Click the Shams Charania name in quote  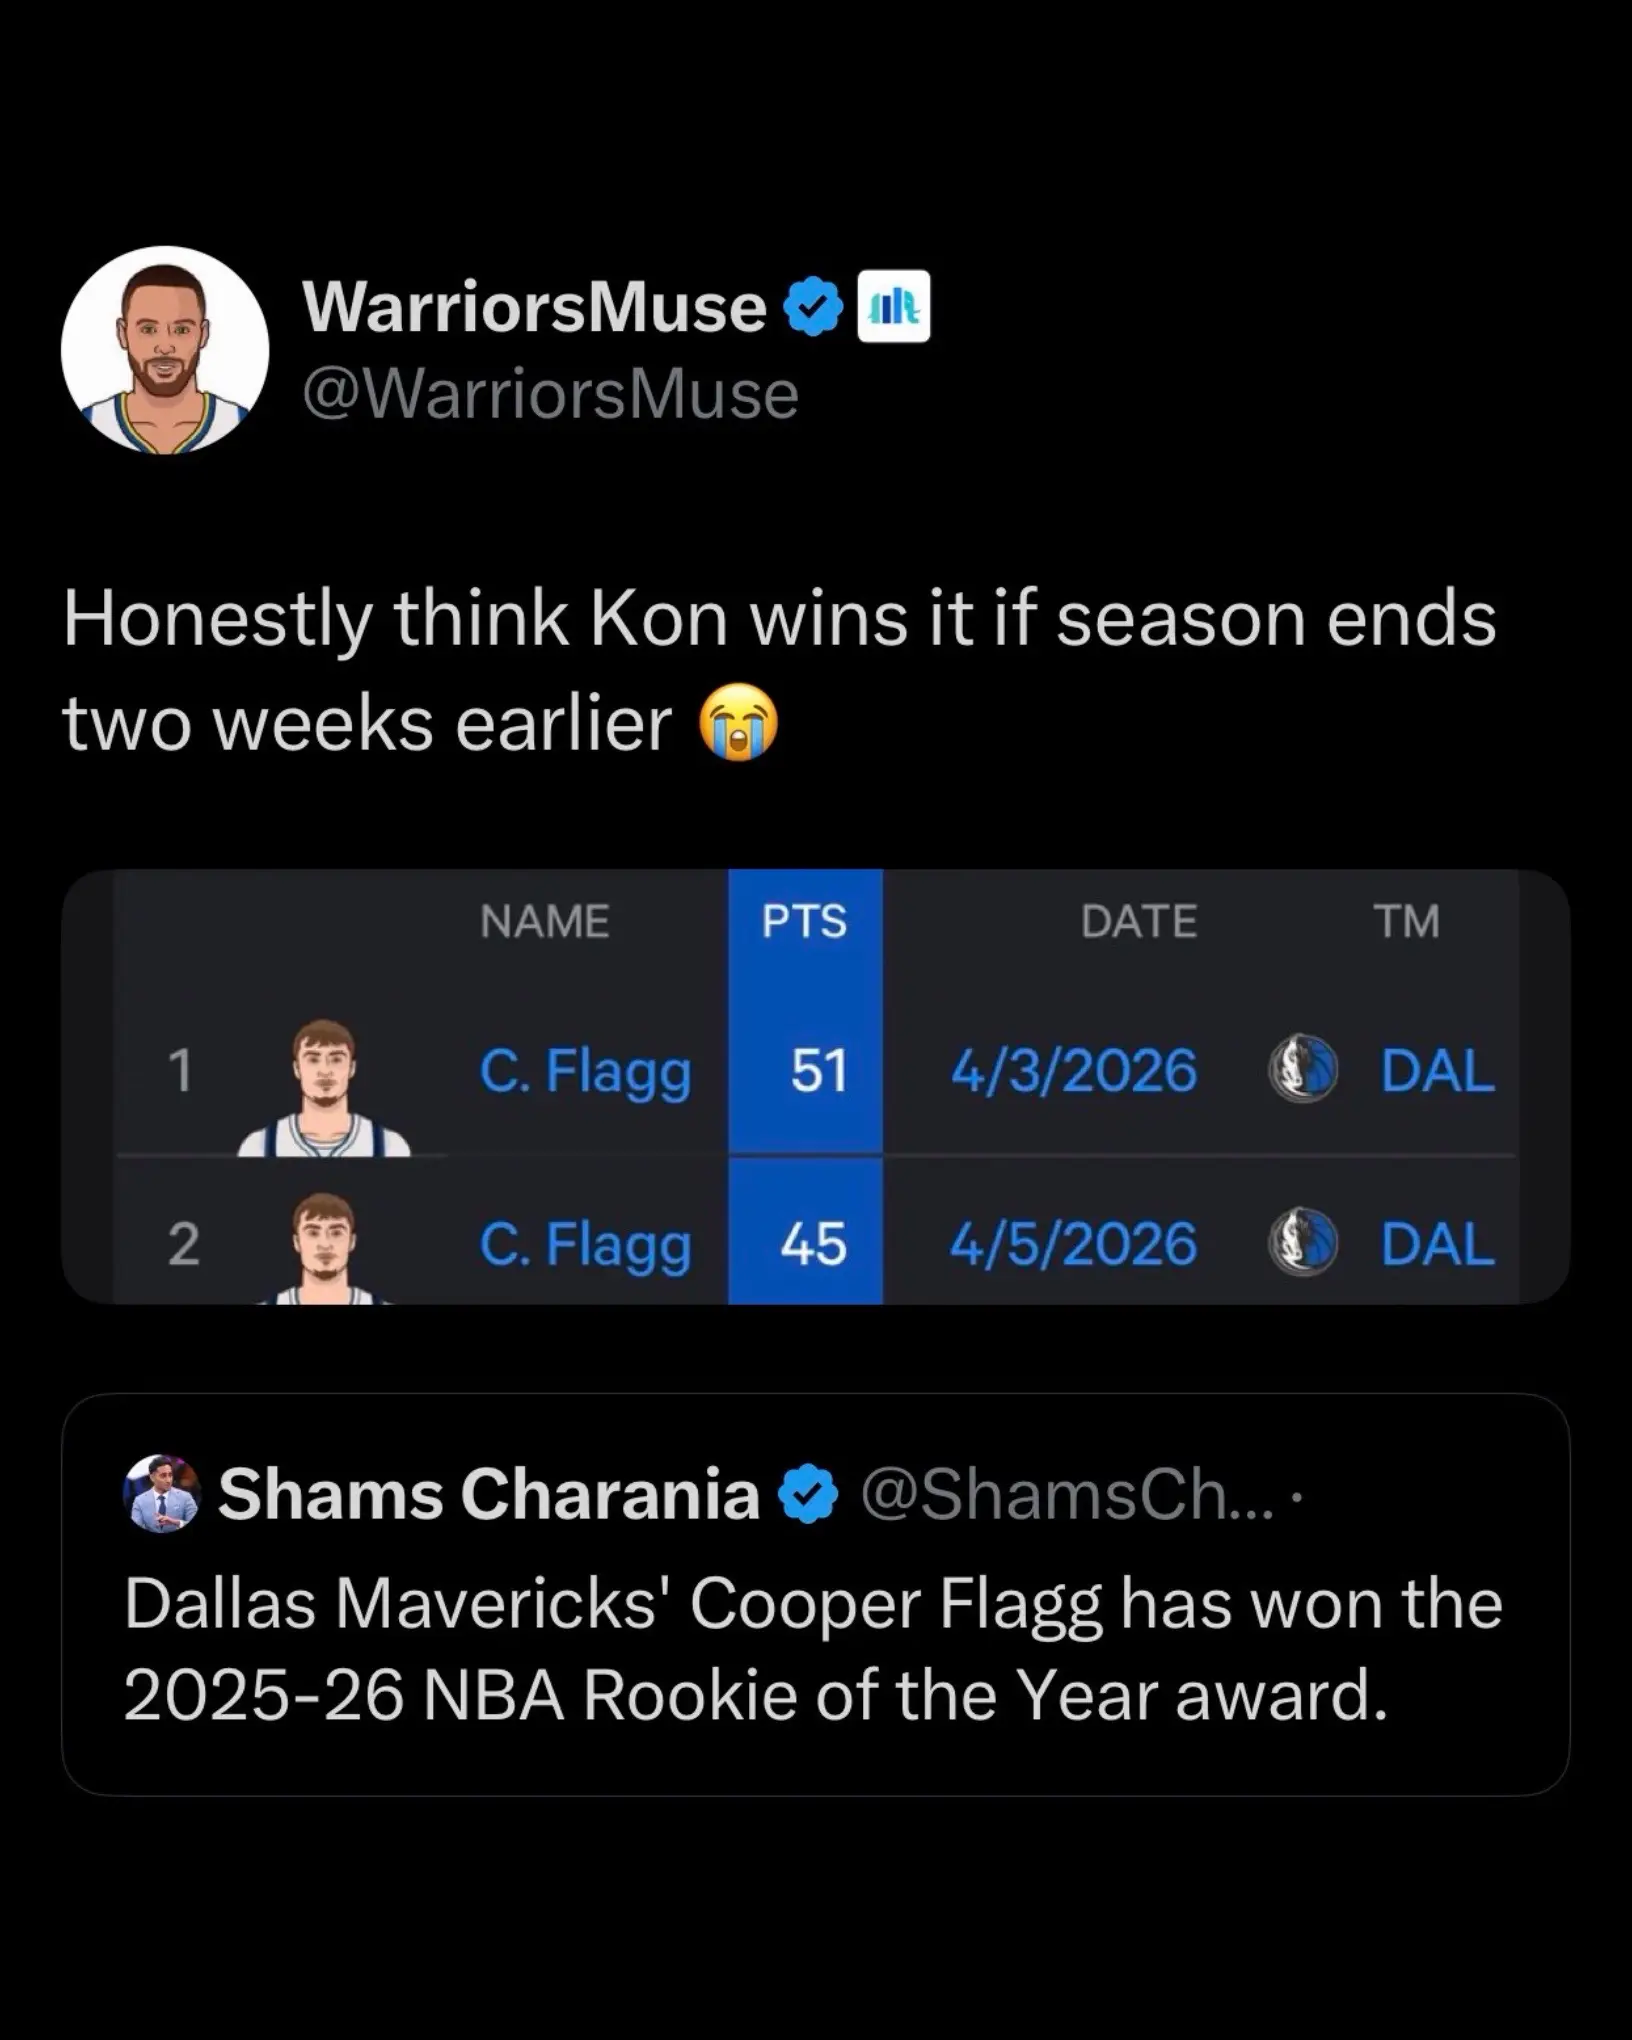point(489,1495)
